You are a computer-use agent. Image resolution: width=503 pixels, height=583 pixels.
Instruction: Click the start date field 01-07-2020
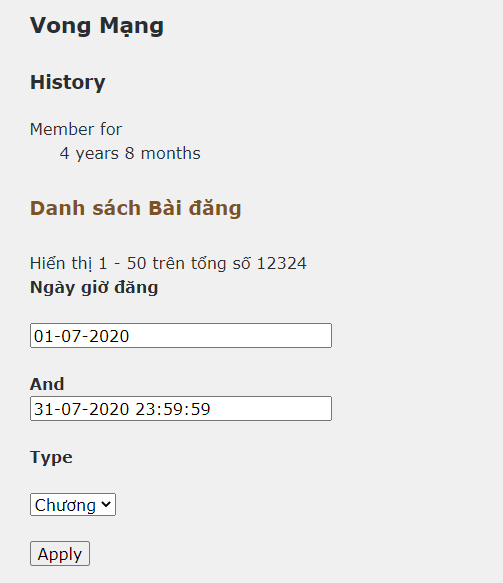click(x=181, y=336)
